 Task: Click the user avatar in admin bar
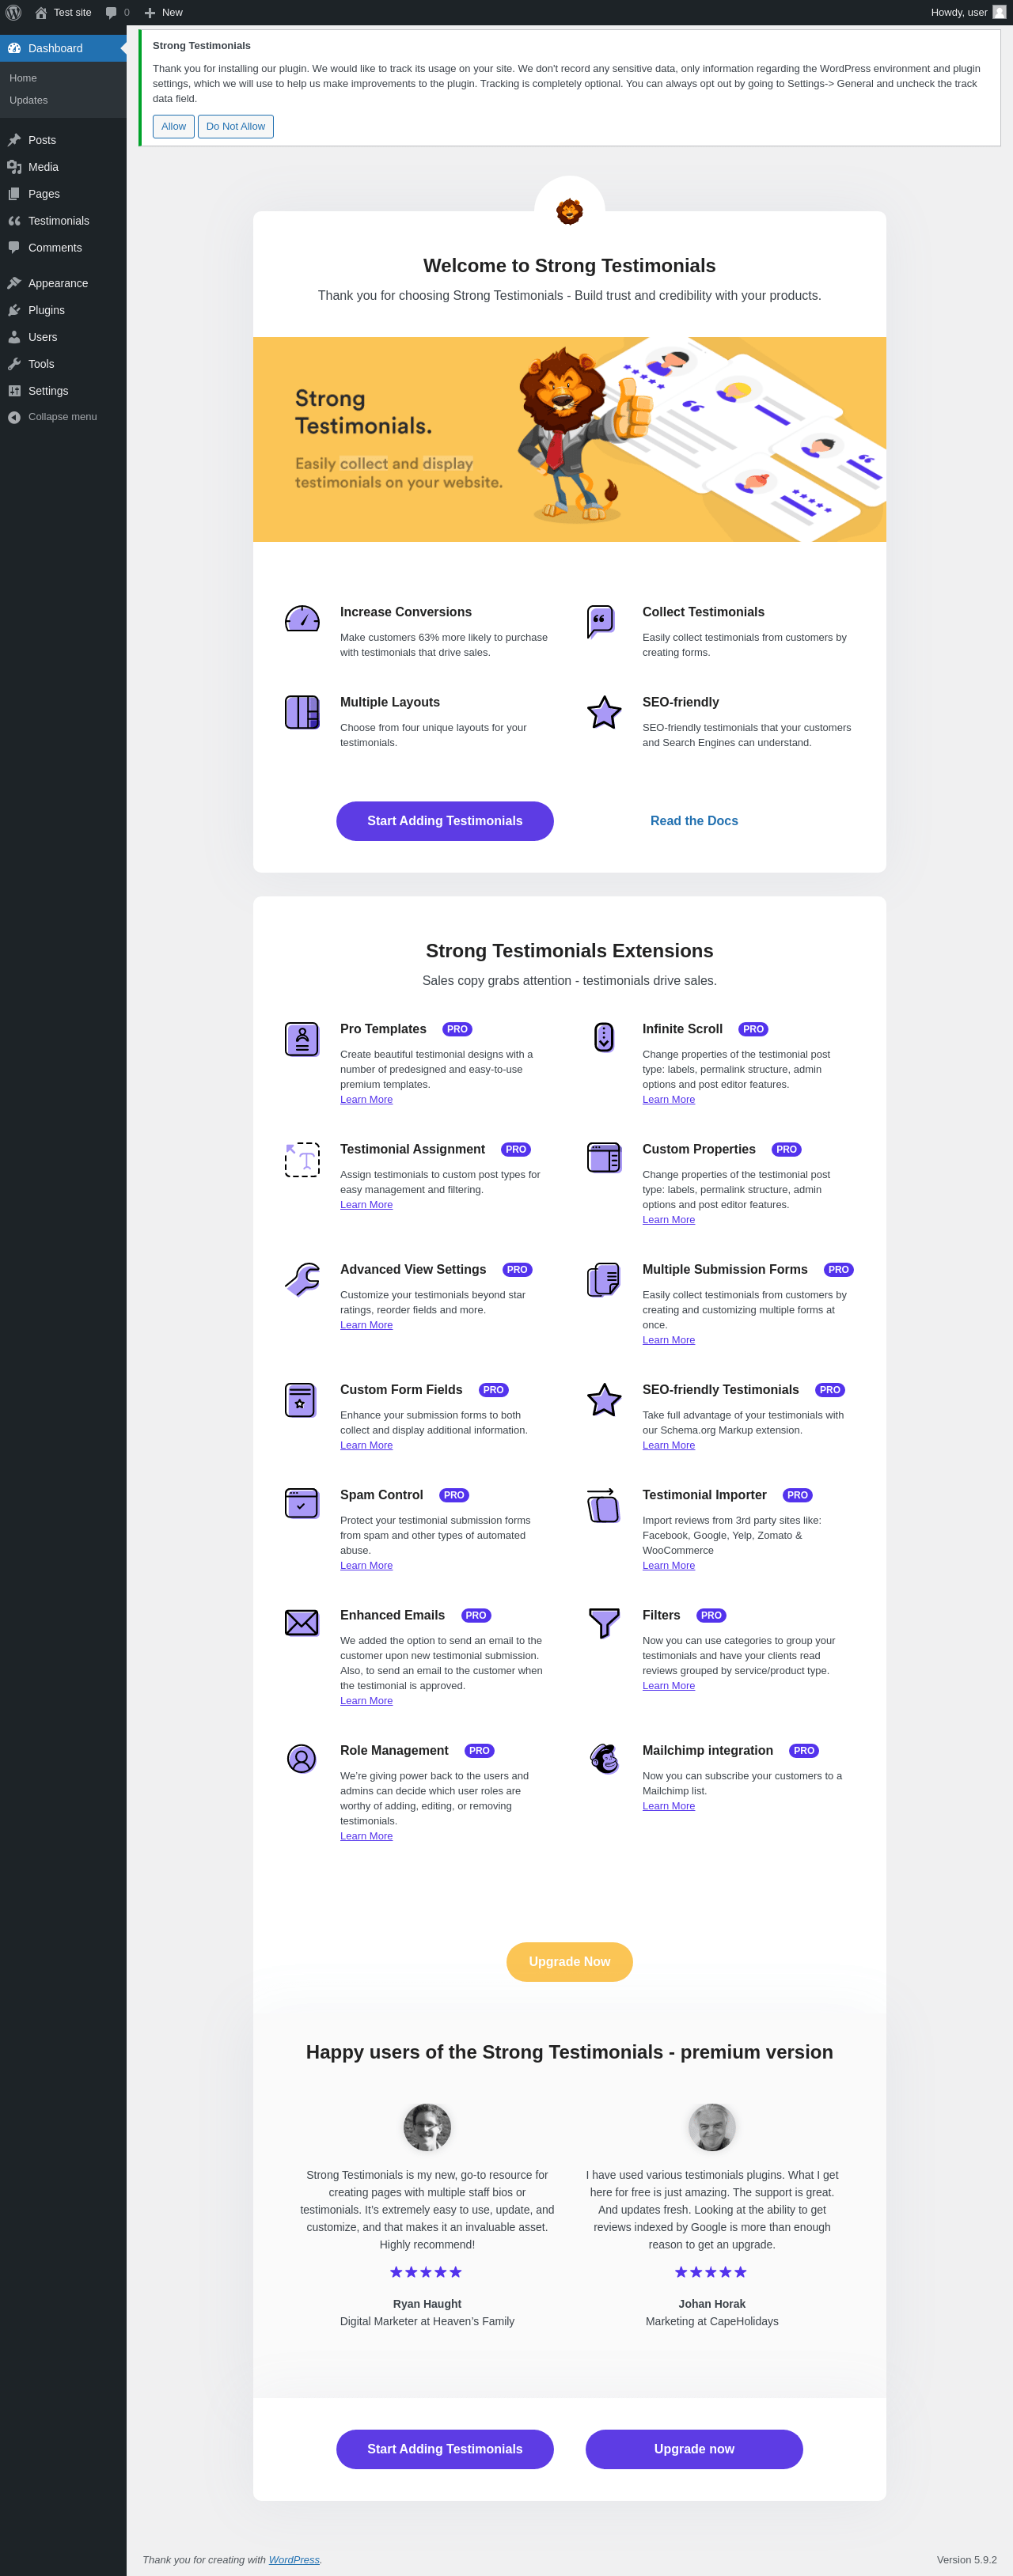pyautogui.click(x=998, y=12)
